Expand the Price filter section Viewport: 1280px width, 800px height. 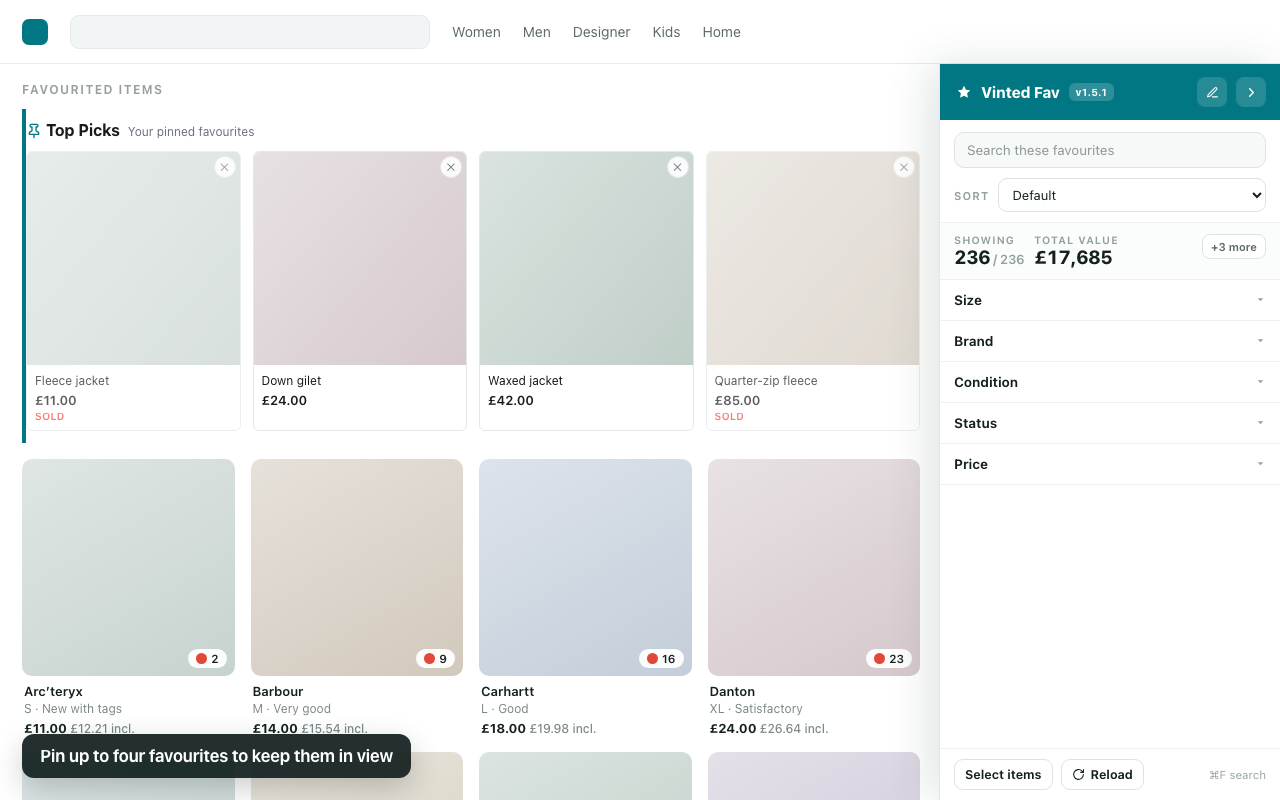[x=1110, y=464]
